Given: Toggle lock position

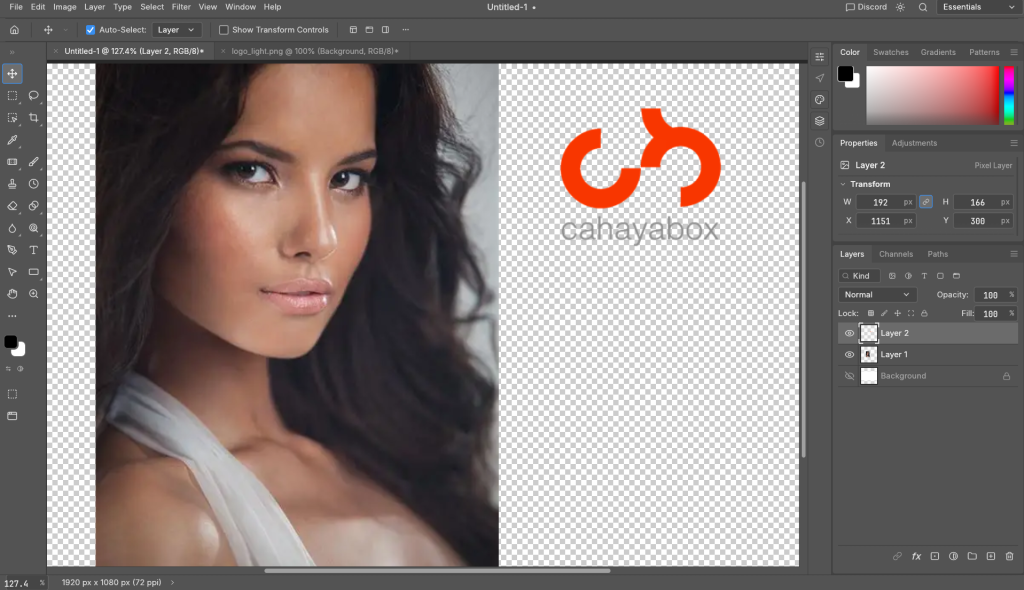Looking at the screenshot, I should point(897,314).
